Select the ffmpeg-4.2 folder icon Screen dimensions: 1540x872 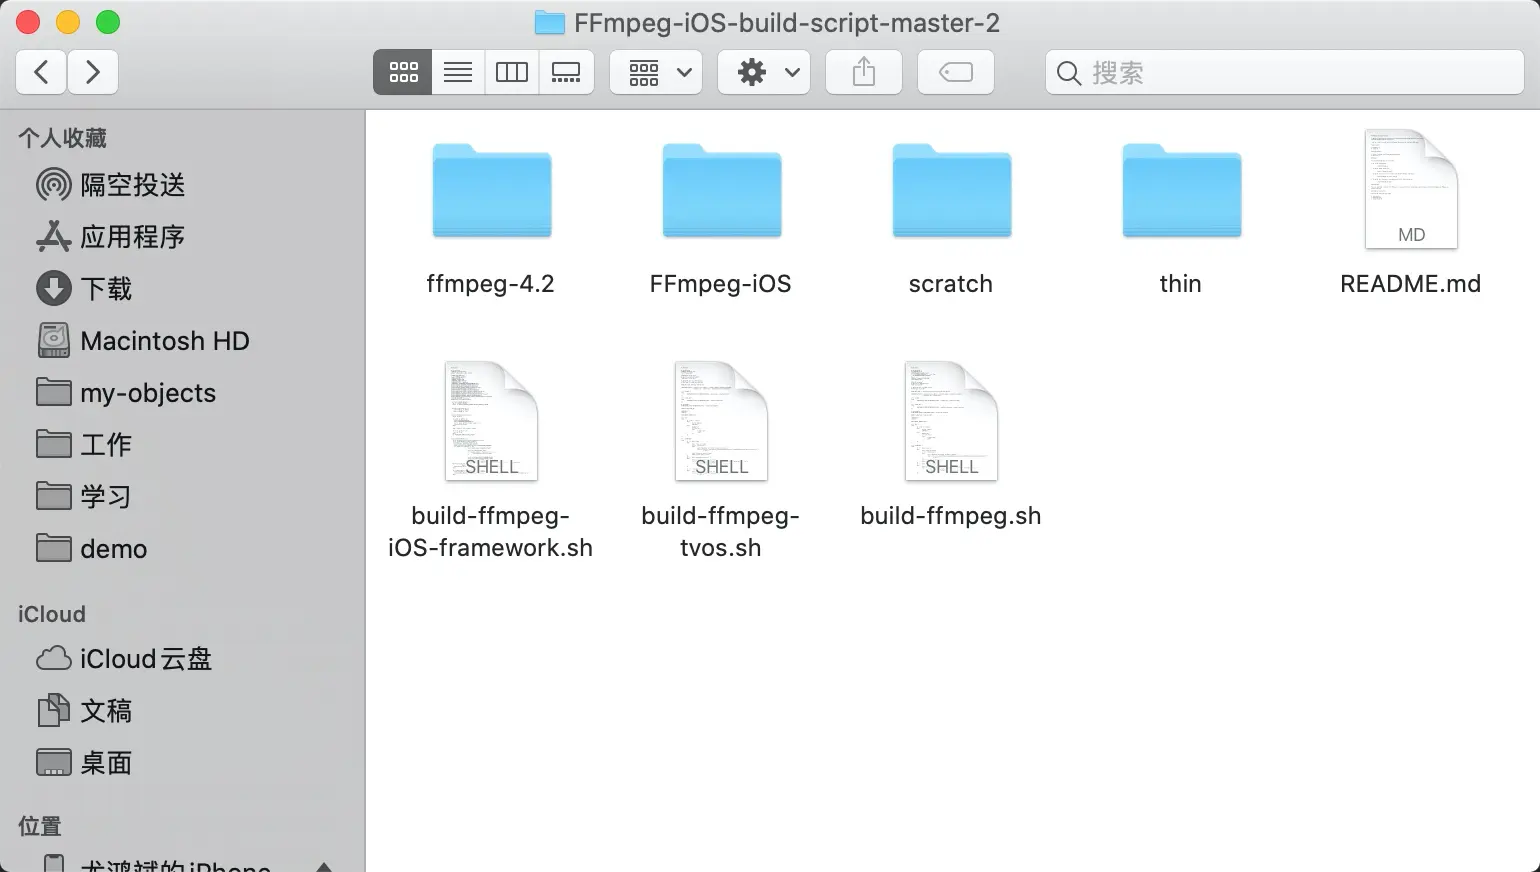491,191
